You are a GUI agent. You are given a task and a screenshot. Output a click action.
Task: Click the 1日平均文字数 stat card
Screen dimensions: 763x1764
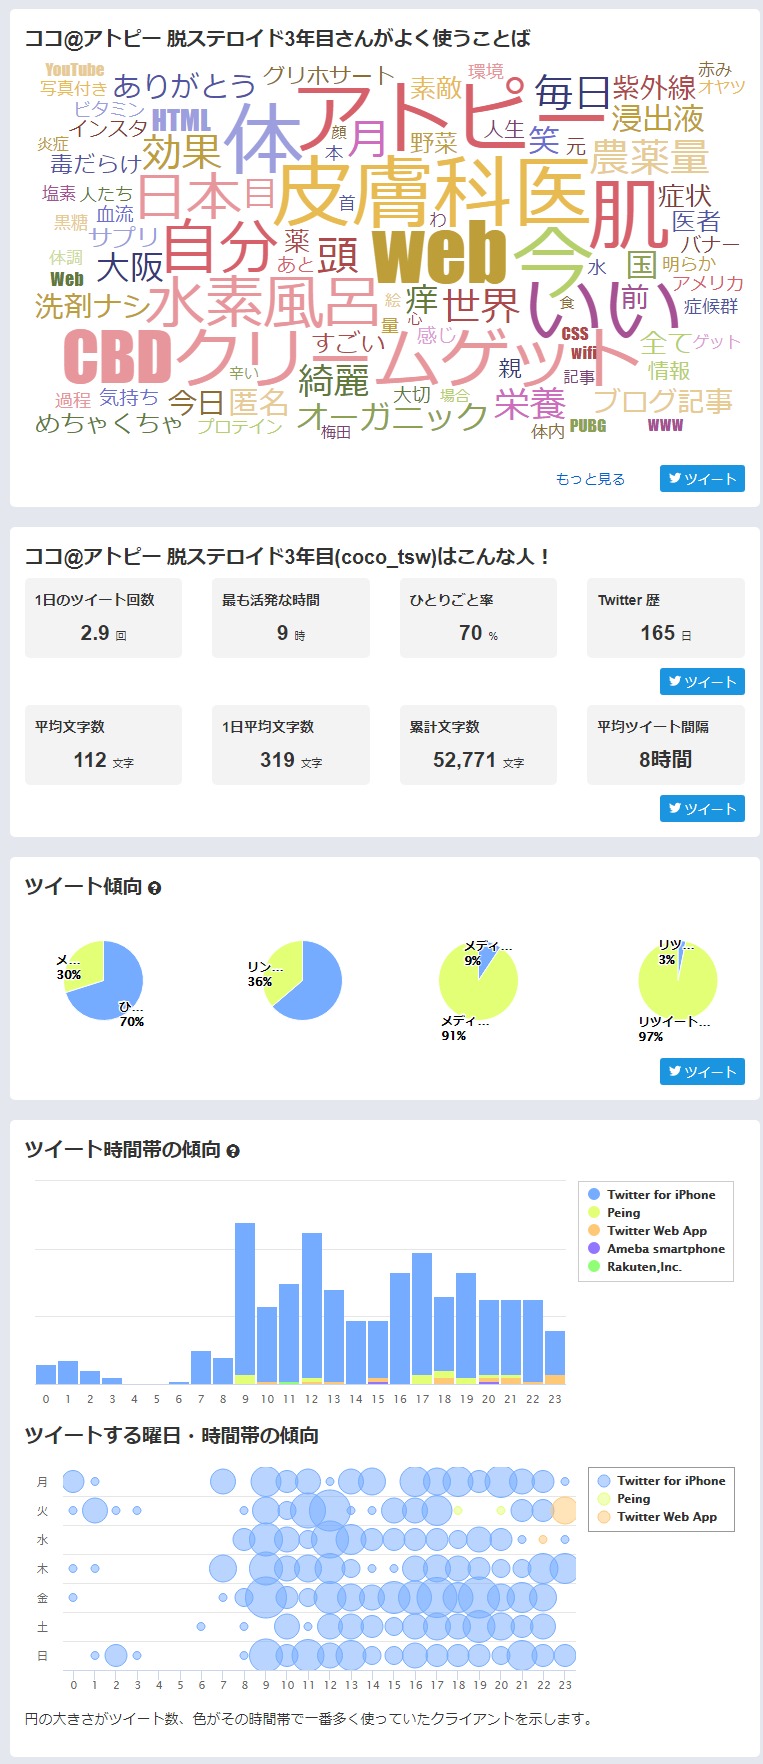click(291, 745)
